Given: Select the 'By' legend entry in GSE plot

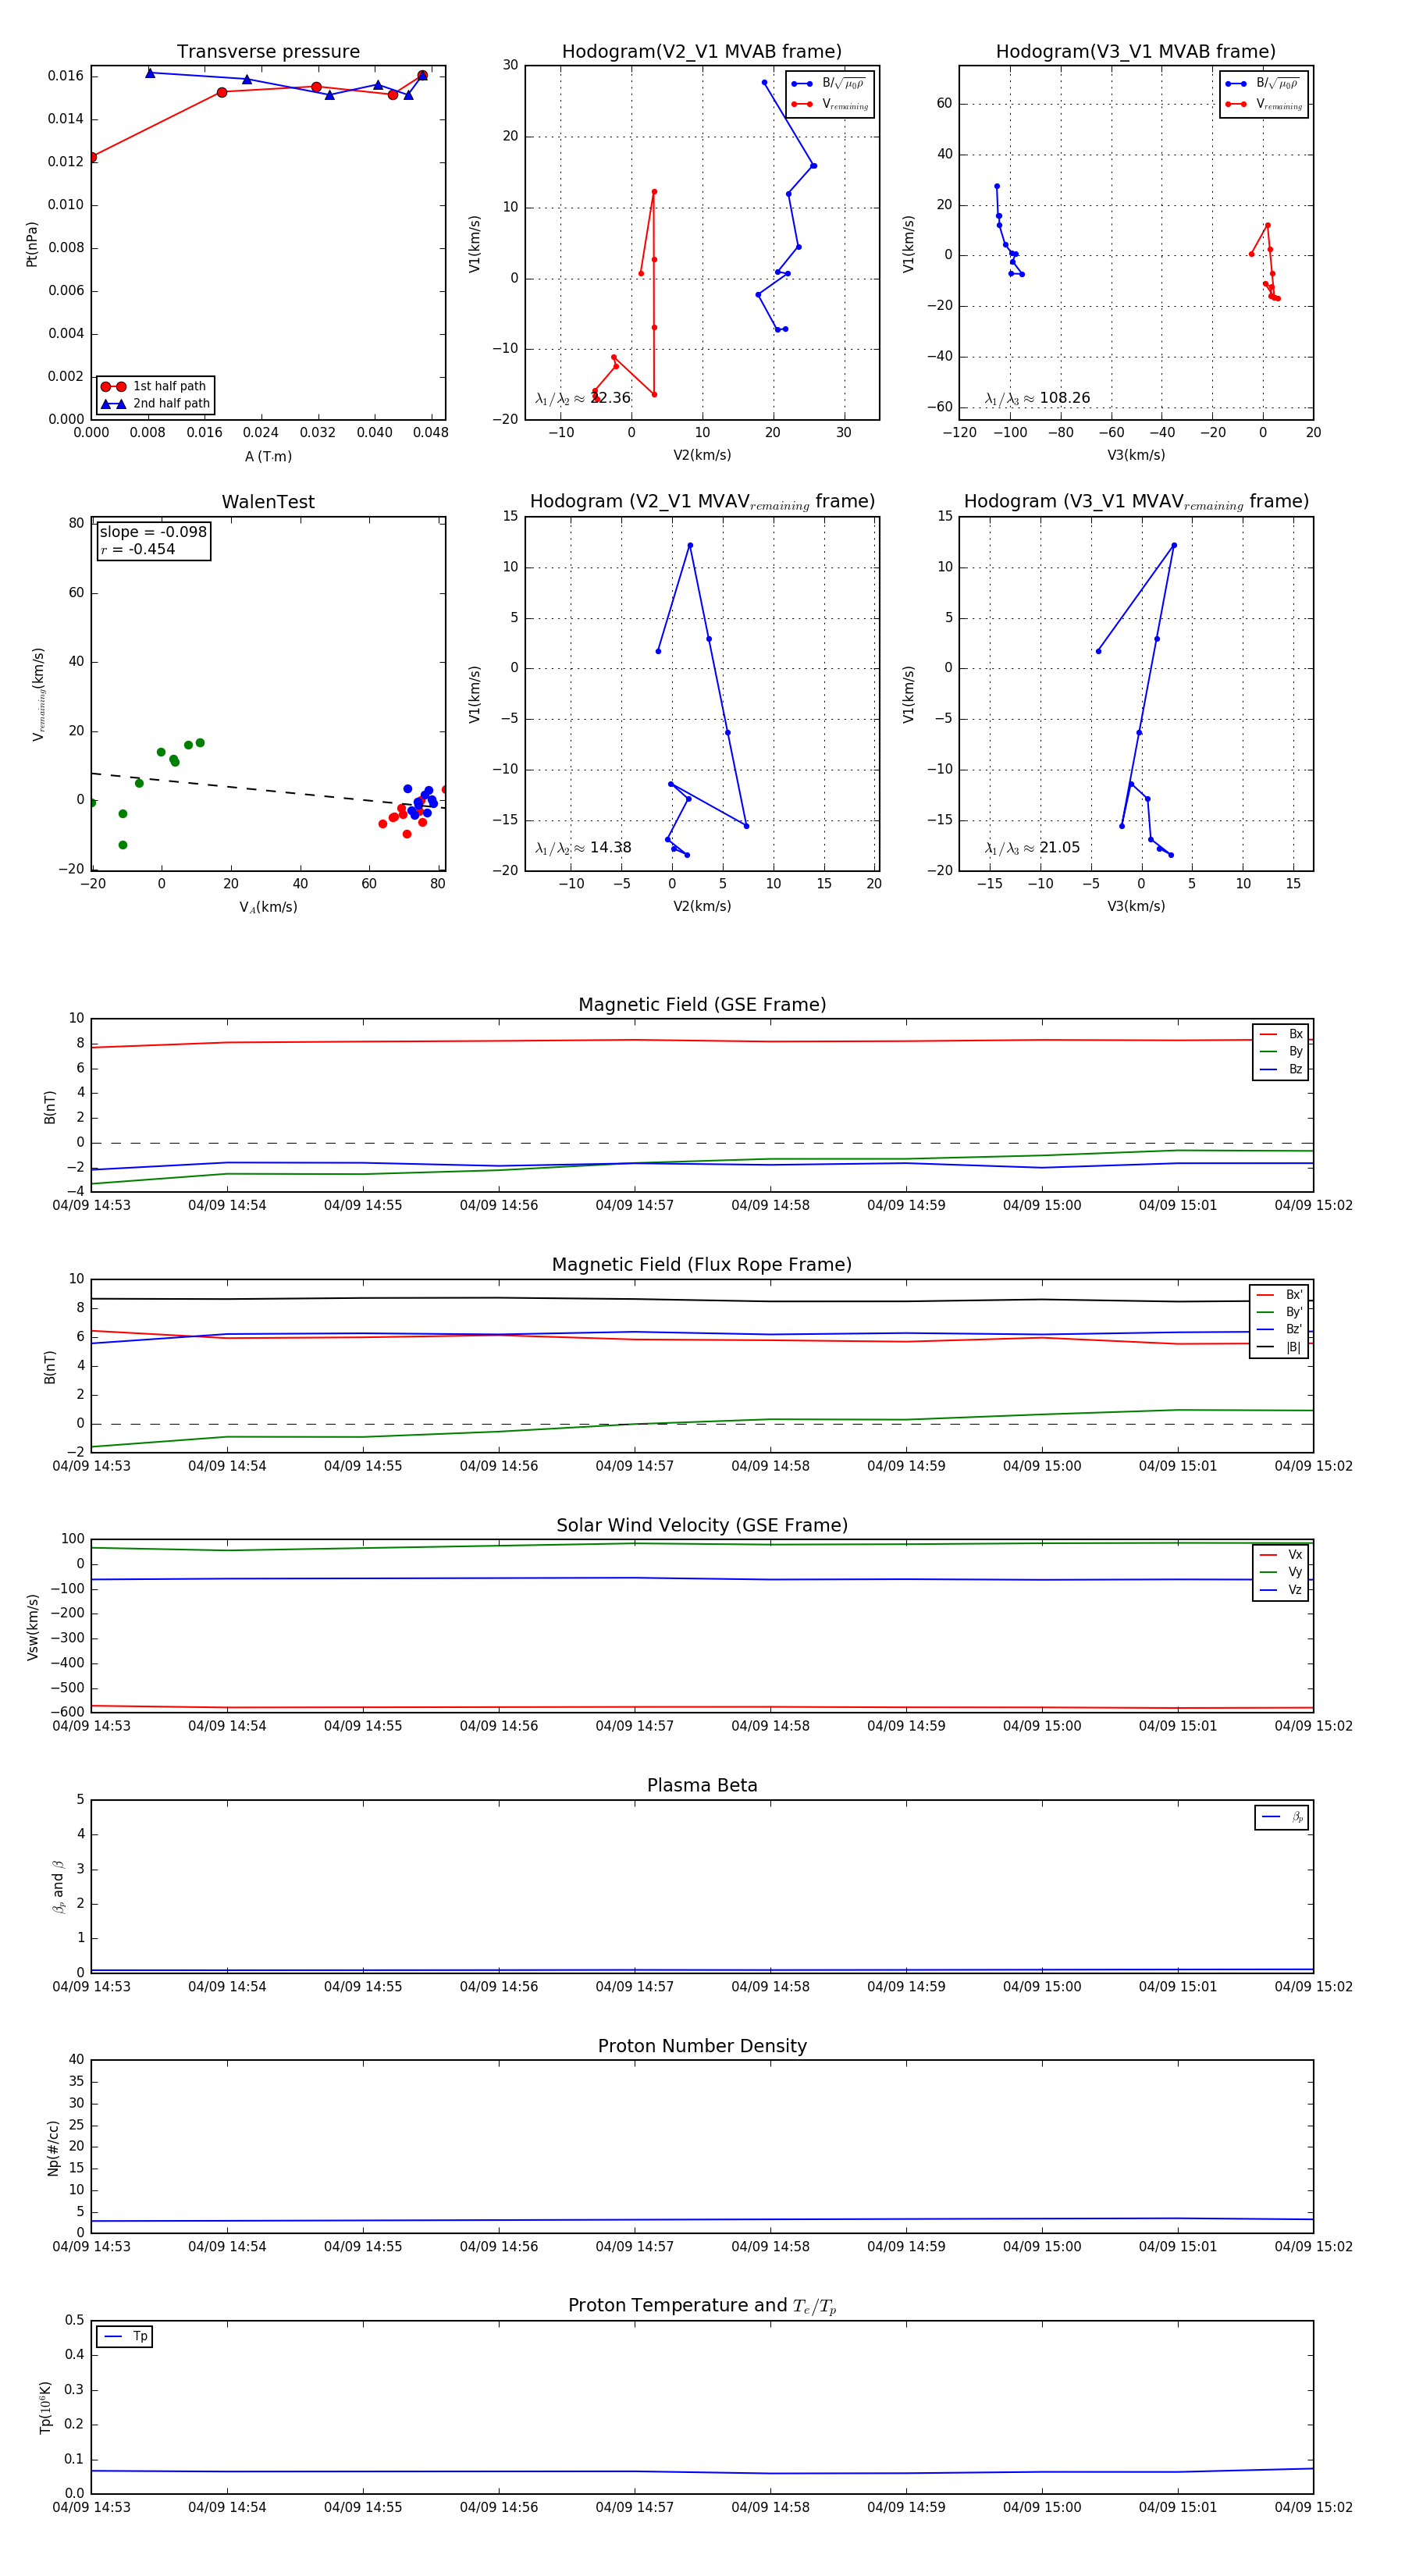Looking at the screenshot, I should (x=1281, y=1052).
